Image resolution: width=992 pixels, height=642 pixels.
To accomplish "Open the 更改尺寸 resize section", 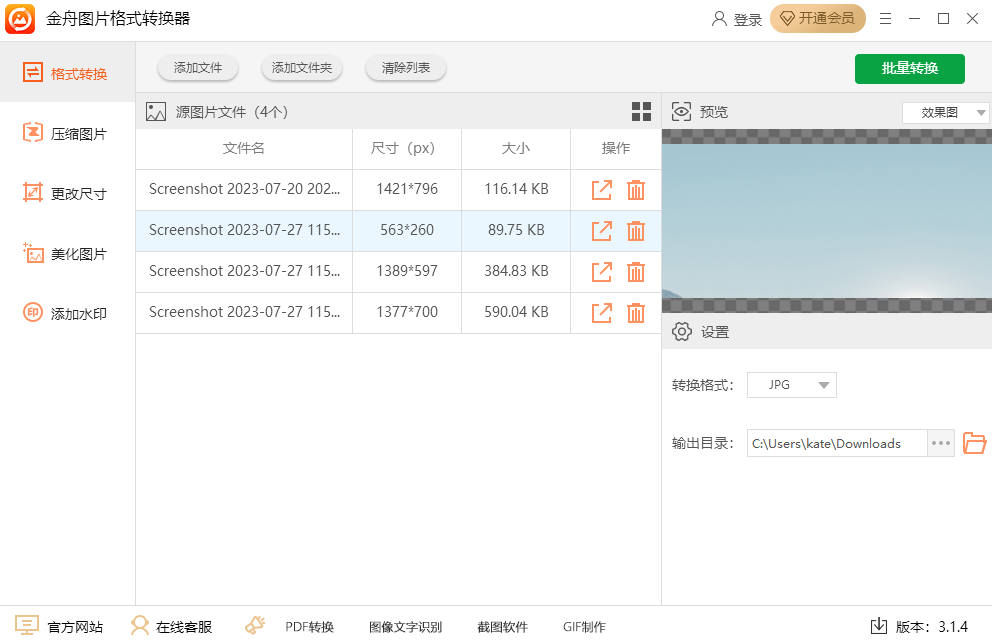I will tap(66, 193).
